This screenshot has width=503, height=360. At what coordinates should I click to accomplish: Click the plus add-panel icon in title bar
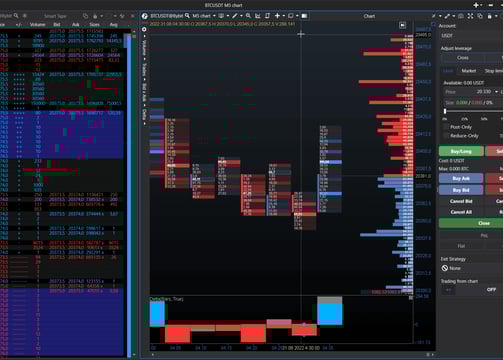(x=476, y=5)
